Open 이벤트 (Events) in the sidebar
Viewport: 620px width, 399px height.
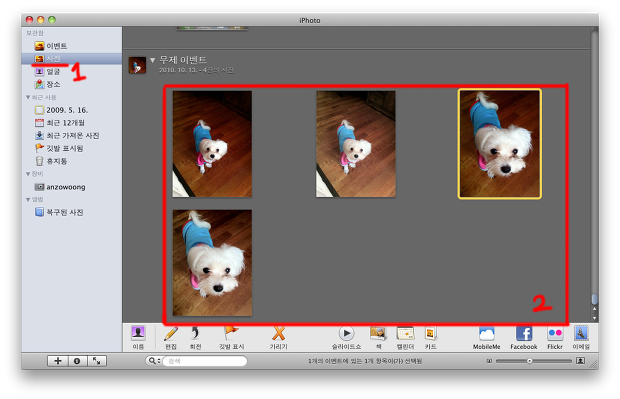click(x=51, y=46)
